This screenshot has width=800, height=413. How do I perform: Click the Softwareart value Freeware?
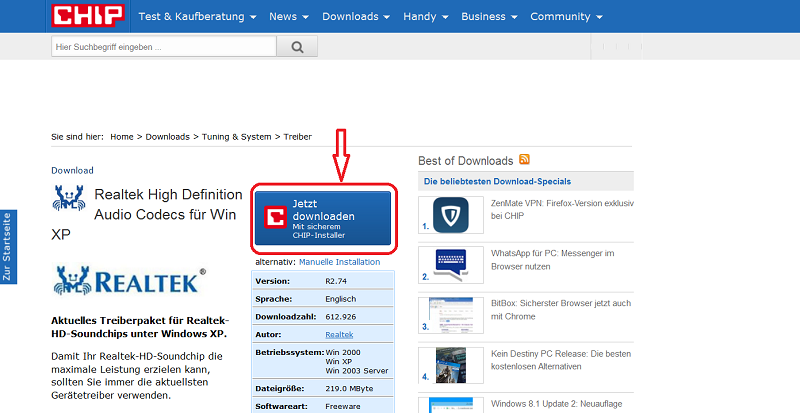343,406
